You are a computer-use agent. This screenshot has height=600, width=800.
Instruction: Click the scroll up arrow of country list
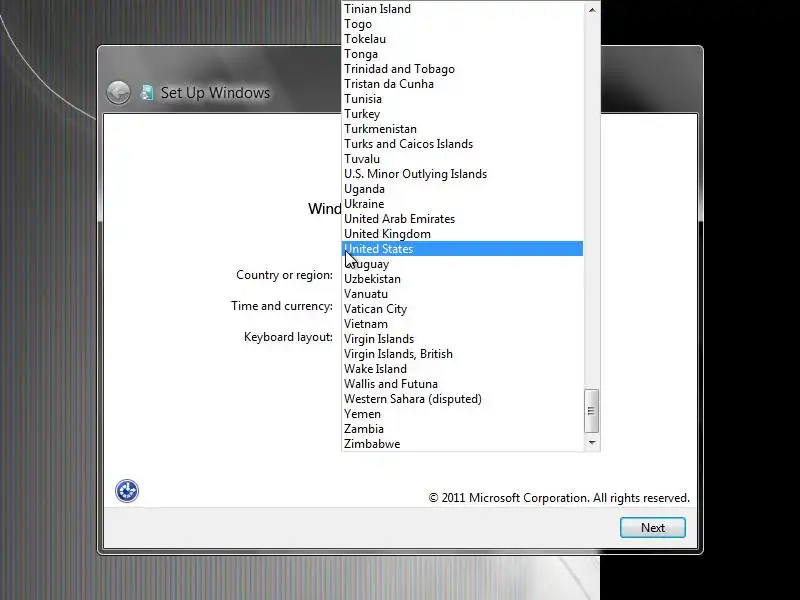tap(592, 10)
